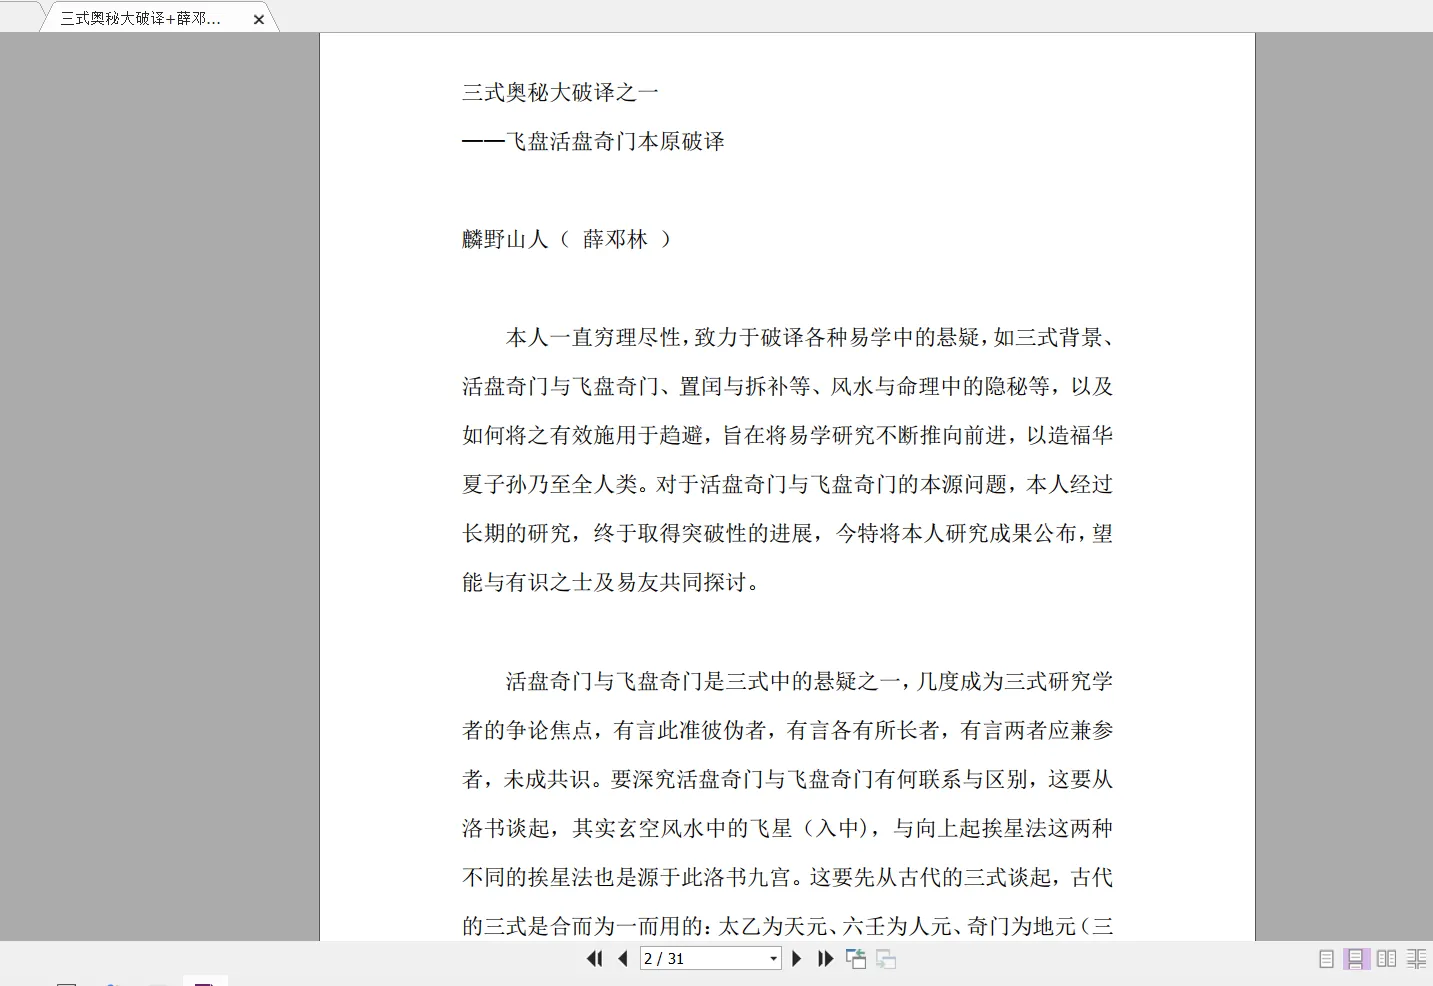Click the go-to-previous-view icon

click(856, 959)
